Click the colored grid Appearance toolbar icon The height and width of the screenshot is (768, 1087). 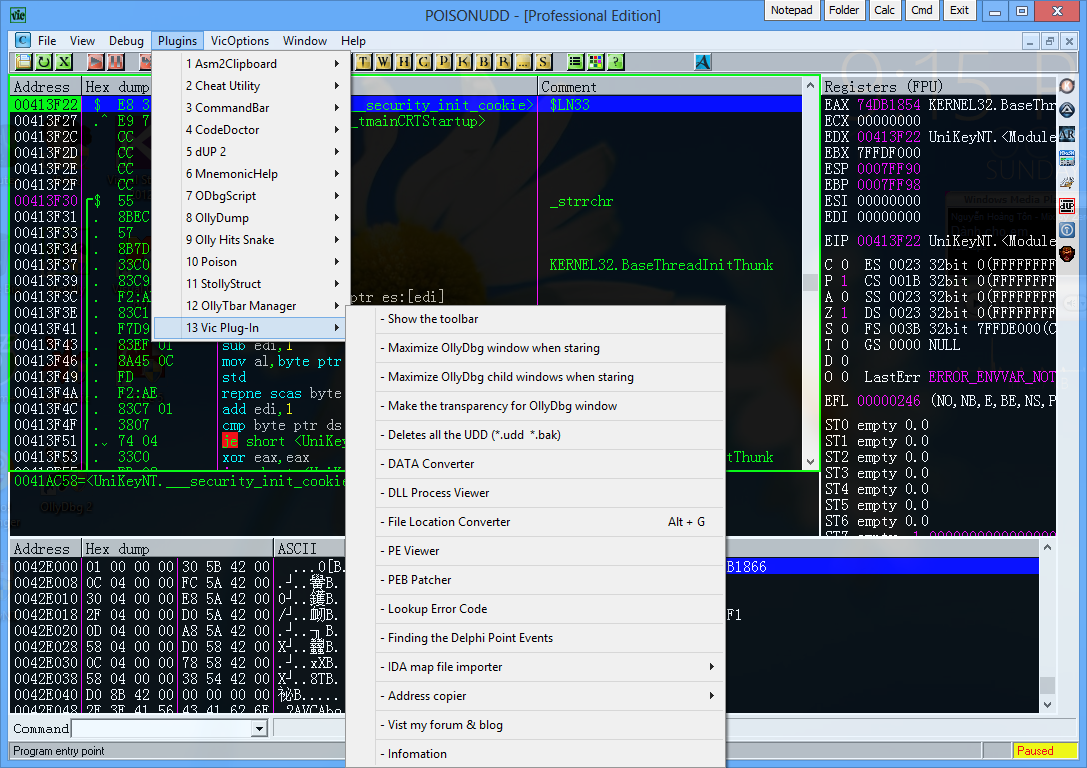[595, 62]
